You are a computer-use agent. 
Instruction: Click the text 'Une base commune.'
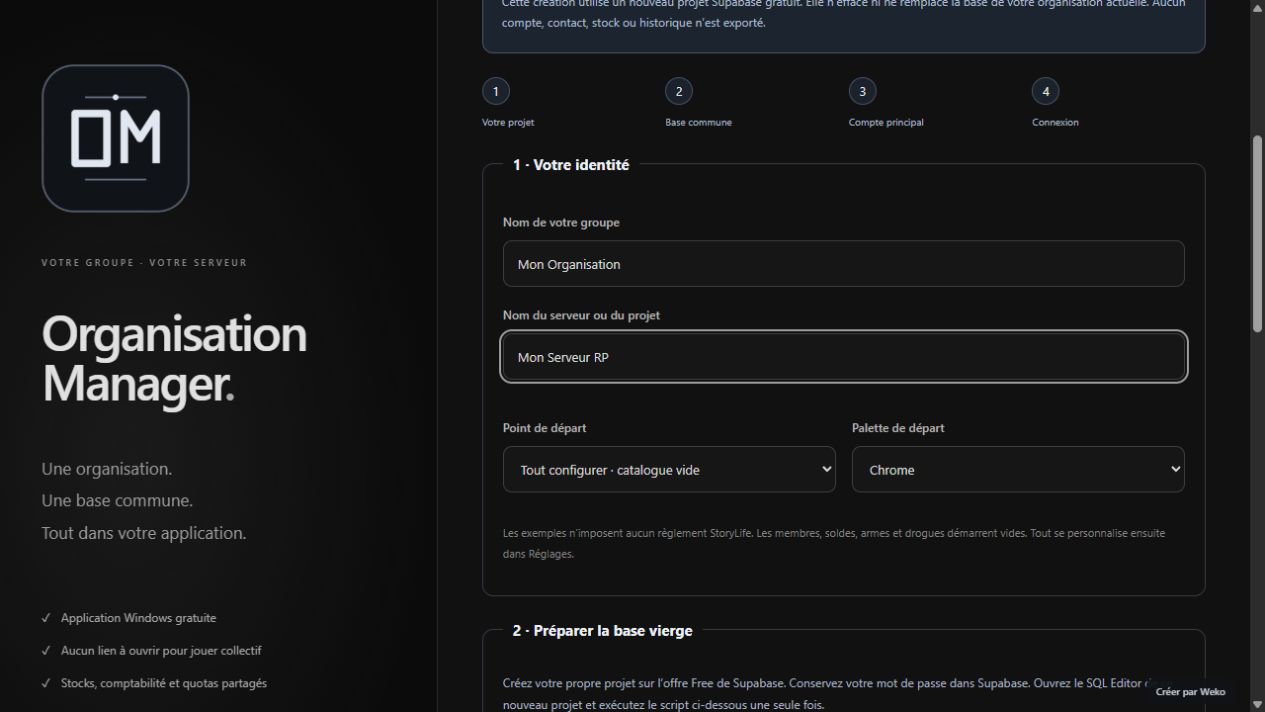coord(117,501)
